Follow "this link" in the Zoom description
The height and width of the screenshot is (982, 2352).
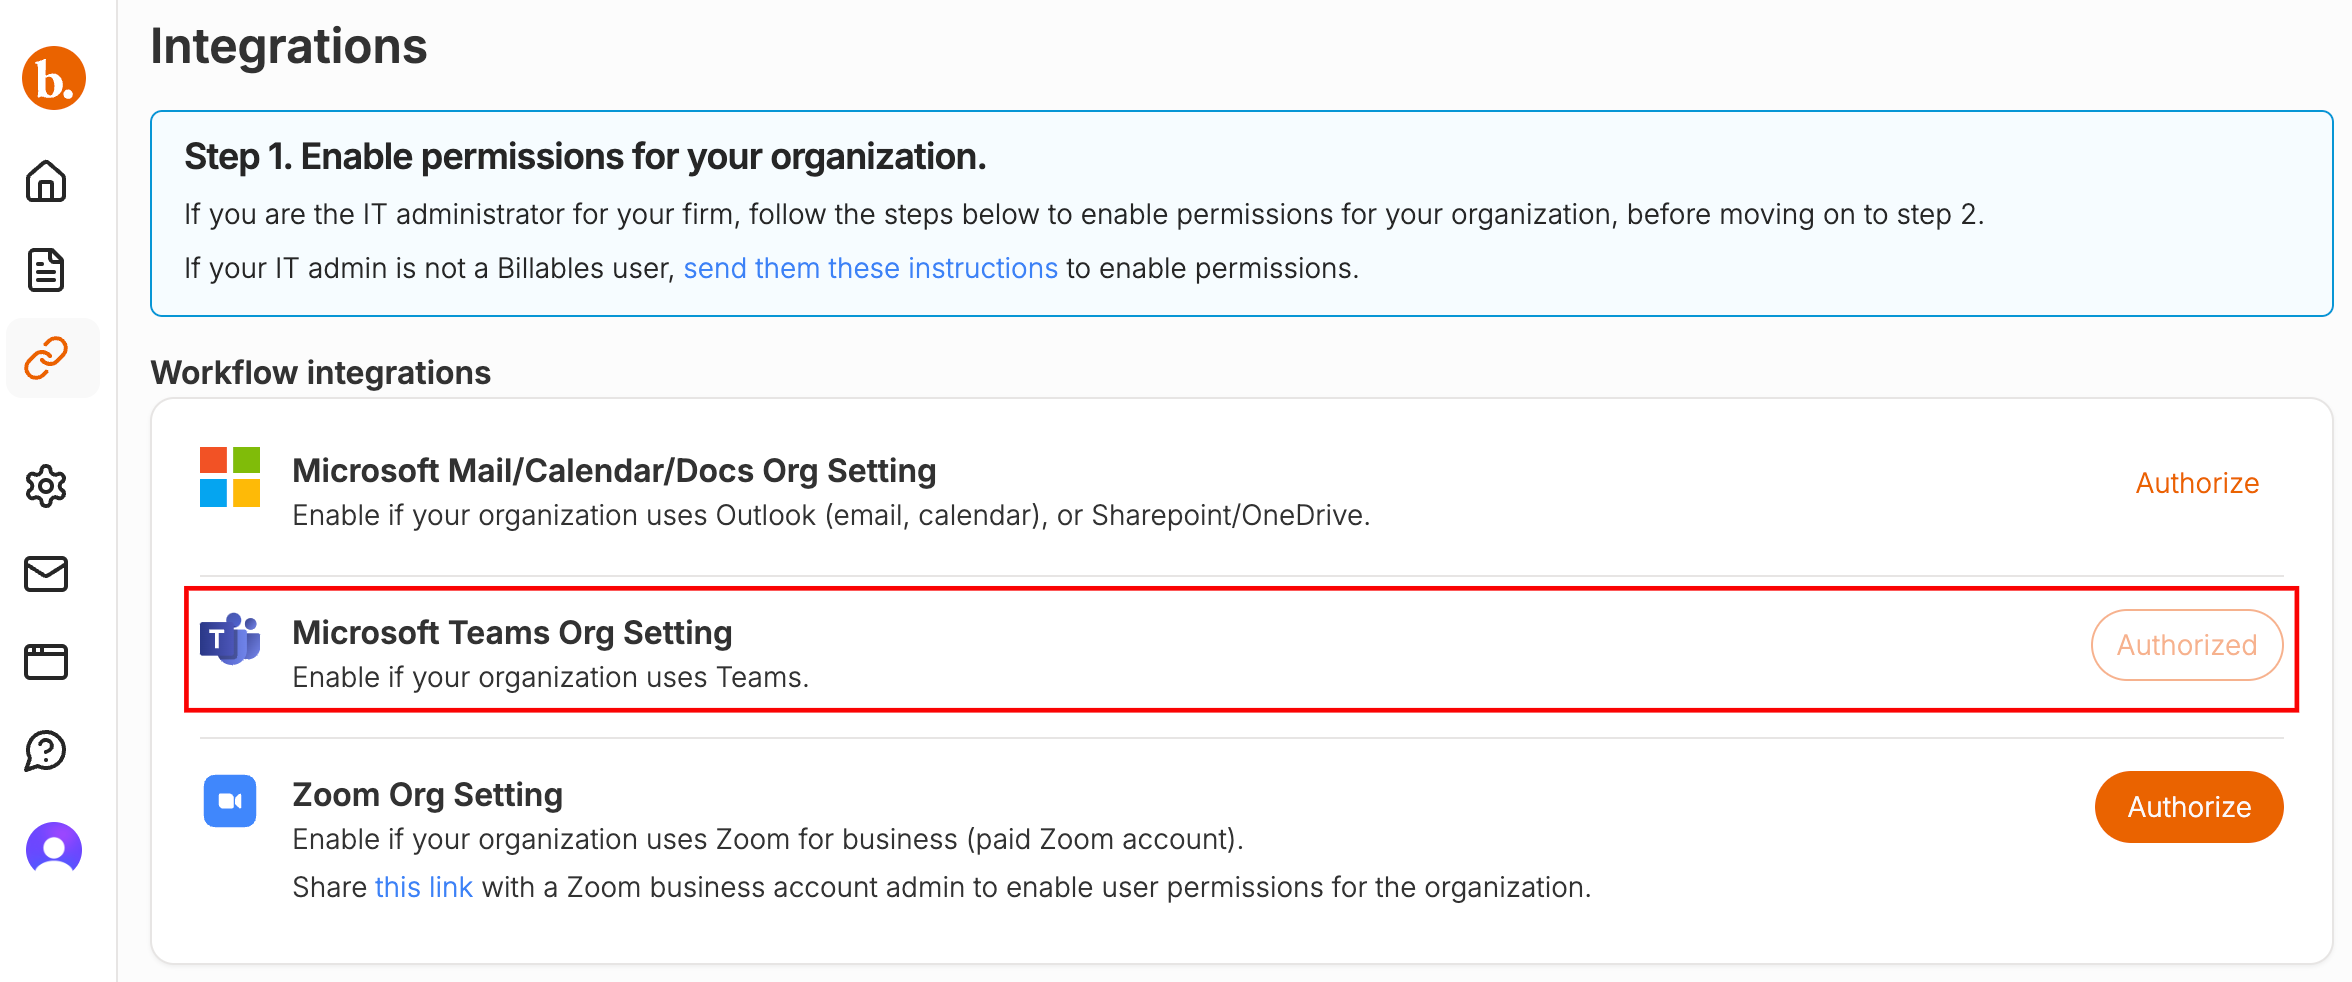(423, 887)
